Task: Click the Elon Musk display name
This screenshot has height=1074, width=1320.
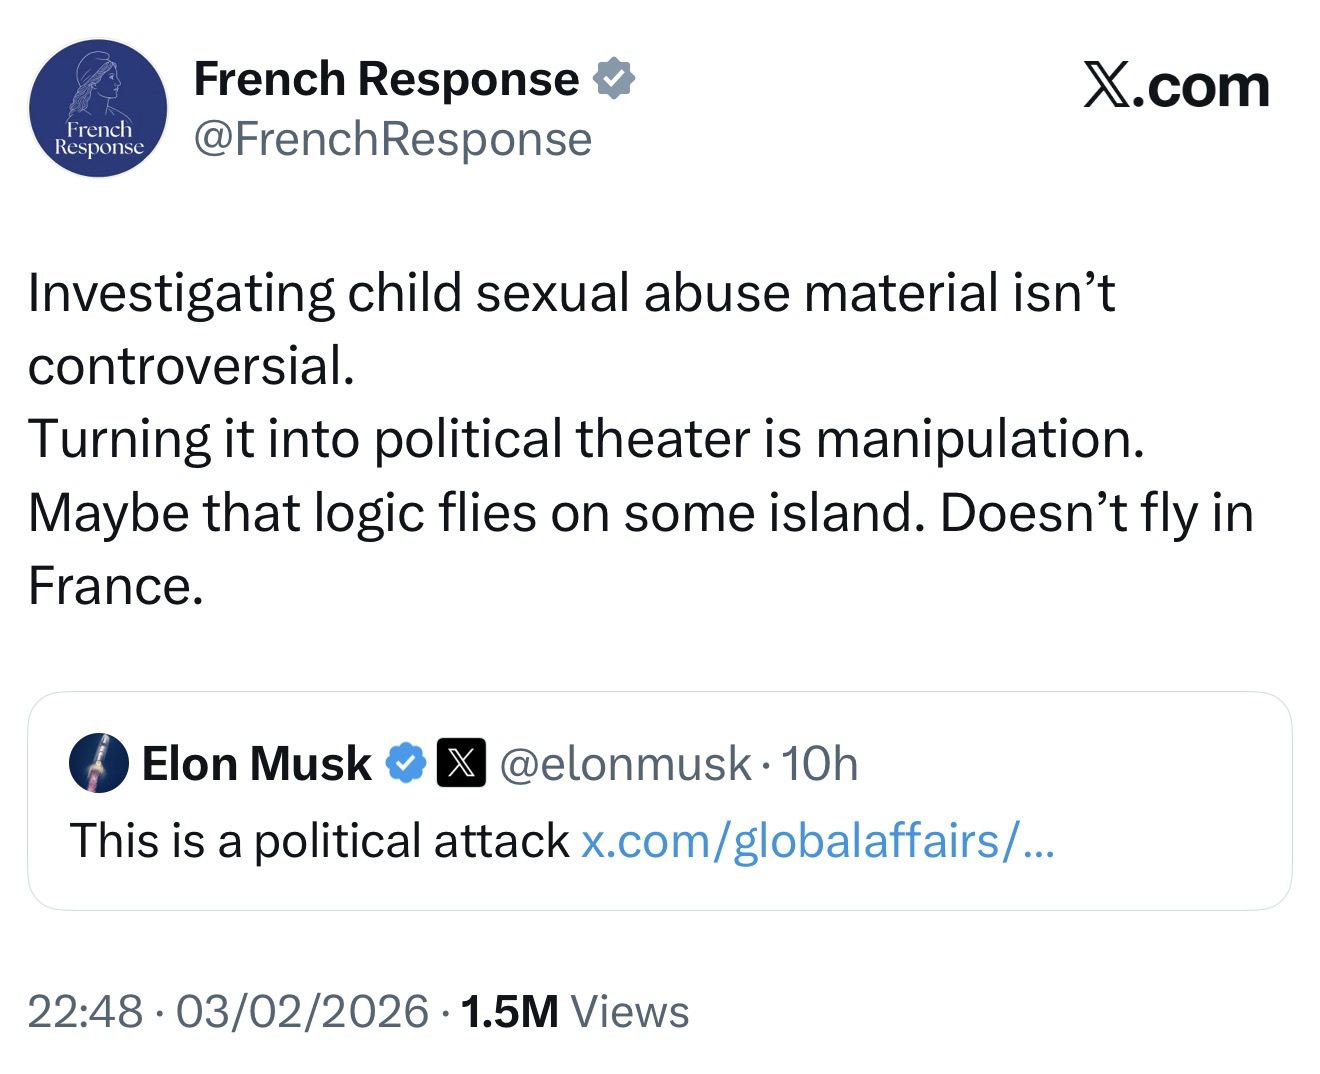Action: (257, 764)
